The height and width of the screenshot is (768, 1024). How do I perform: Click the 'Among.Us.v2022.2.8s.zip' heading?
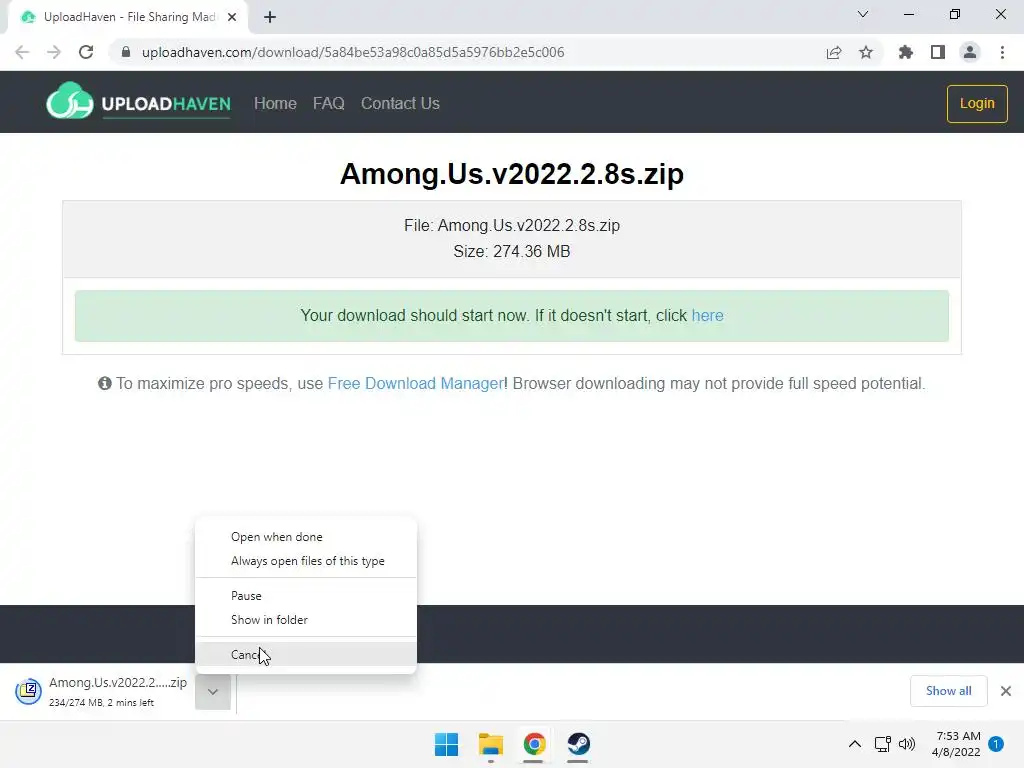tap(512, 174)
